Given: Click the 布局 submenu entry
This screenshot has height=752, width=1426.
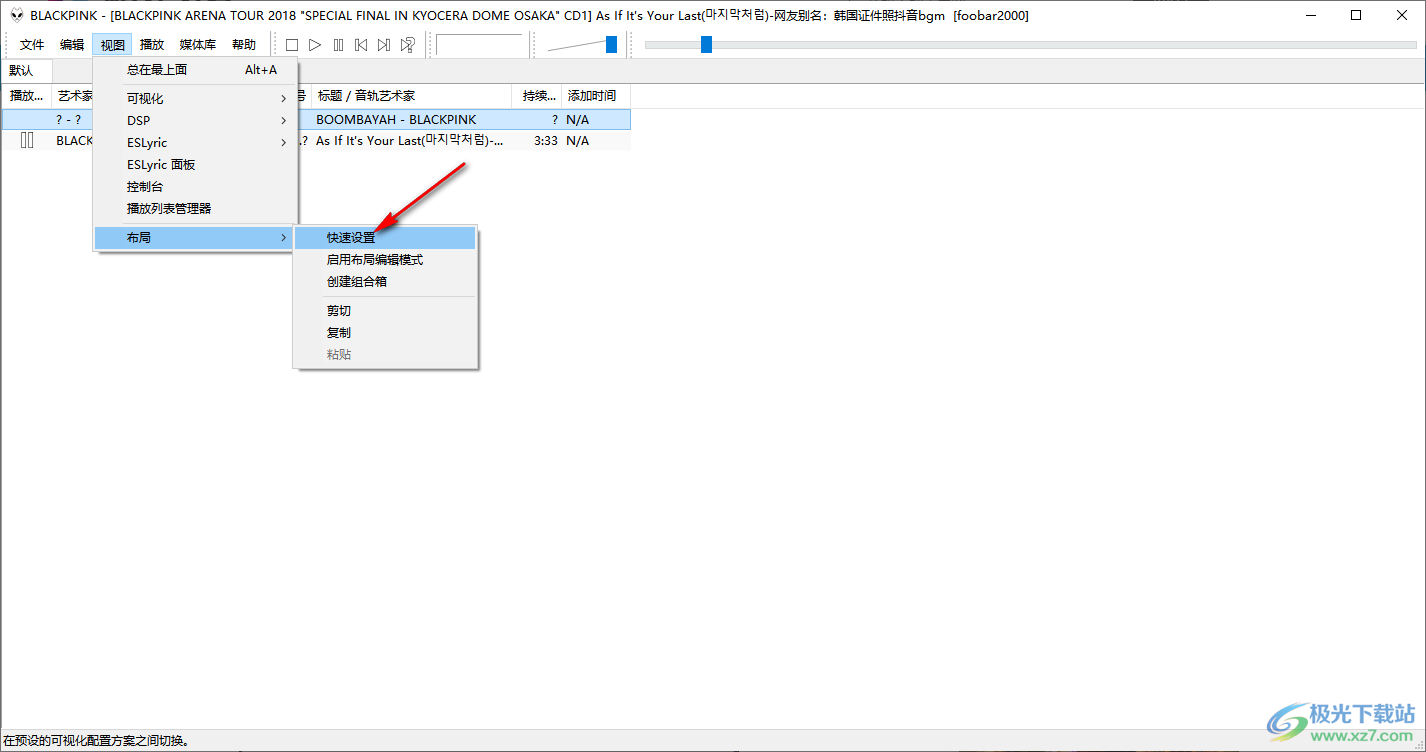Looking at the screenshot, I should click(x=196, y=238).
